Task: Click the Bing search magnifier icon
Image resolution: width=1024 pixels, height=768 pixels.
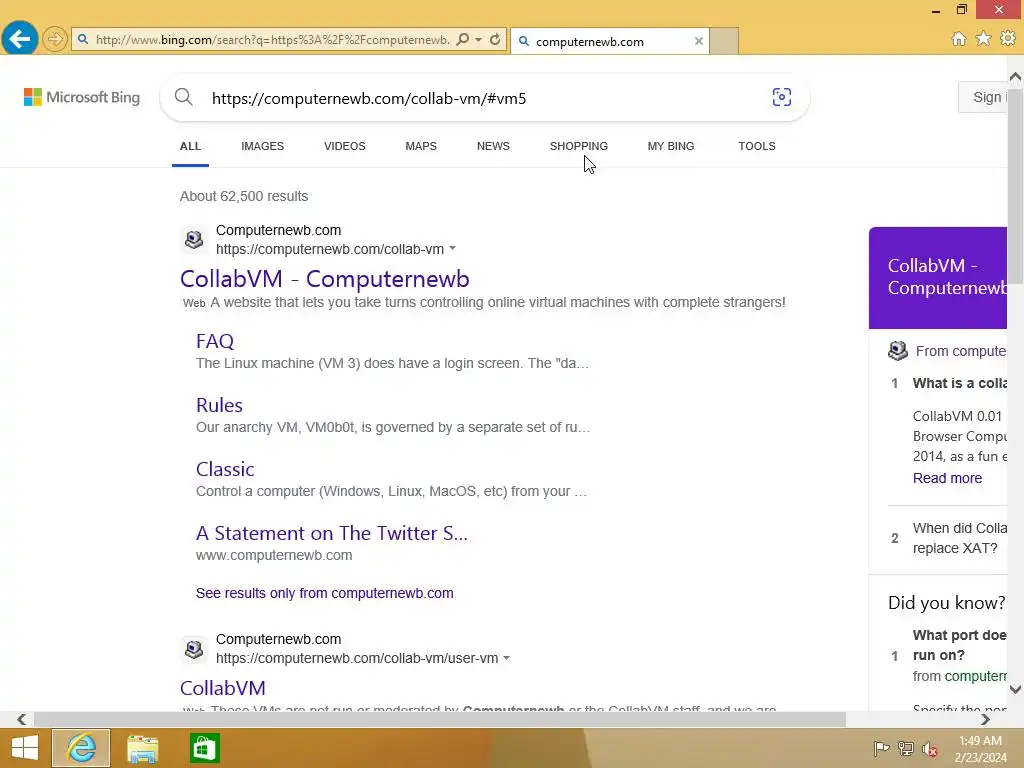Action: point(184,97)
